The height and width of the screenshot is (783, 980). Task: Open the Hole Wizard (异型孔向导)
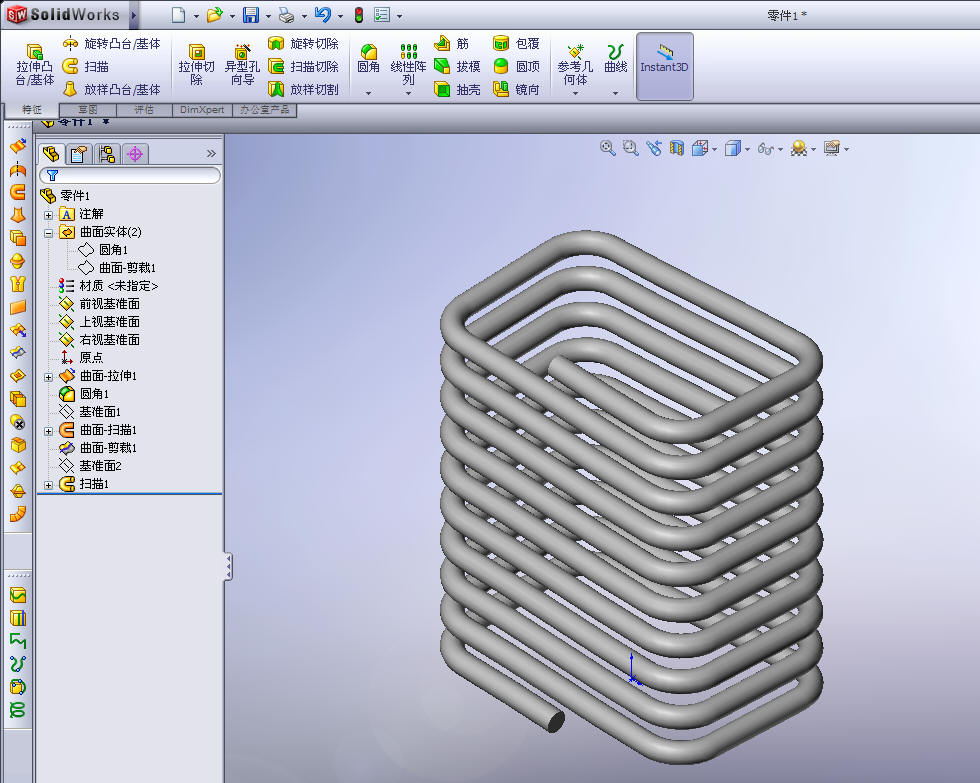(x=242, y=64)
